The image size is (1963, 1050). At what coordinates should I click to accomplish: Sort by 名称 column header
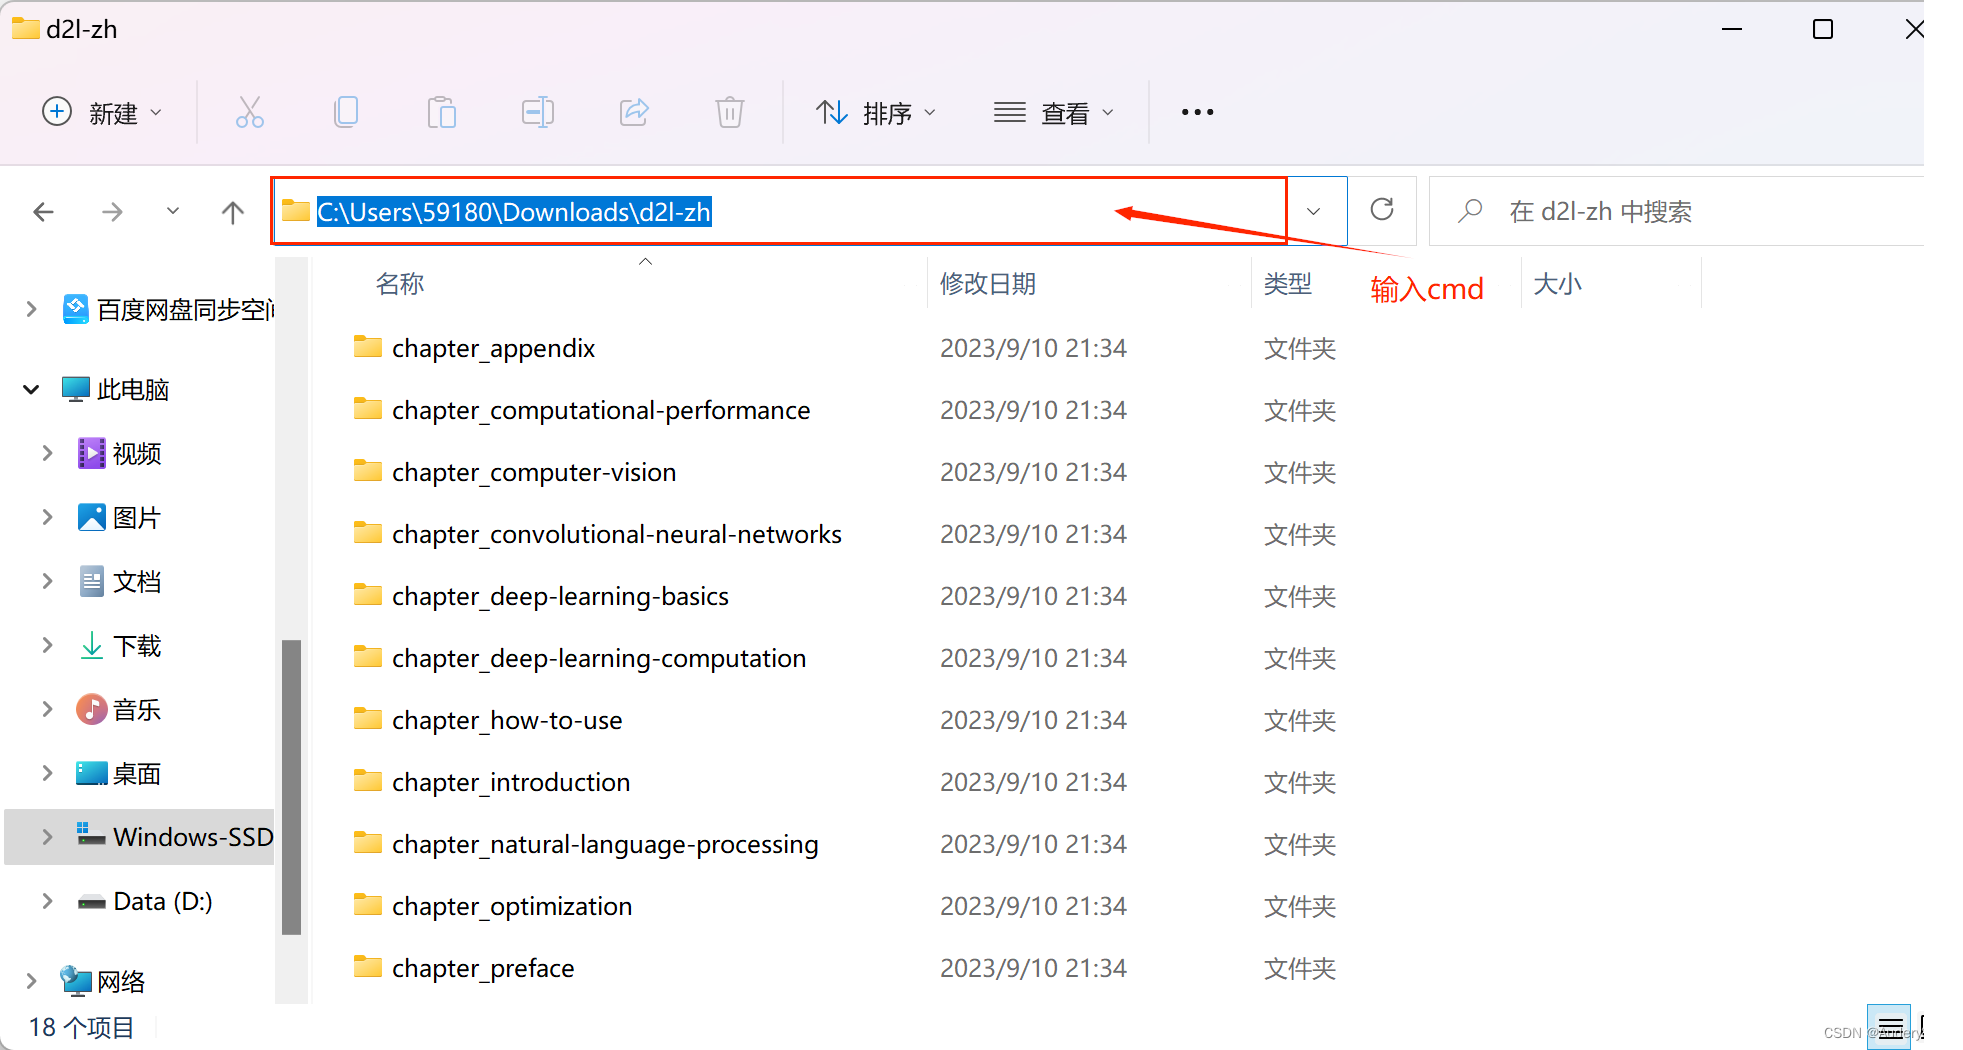(400, 284)
